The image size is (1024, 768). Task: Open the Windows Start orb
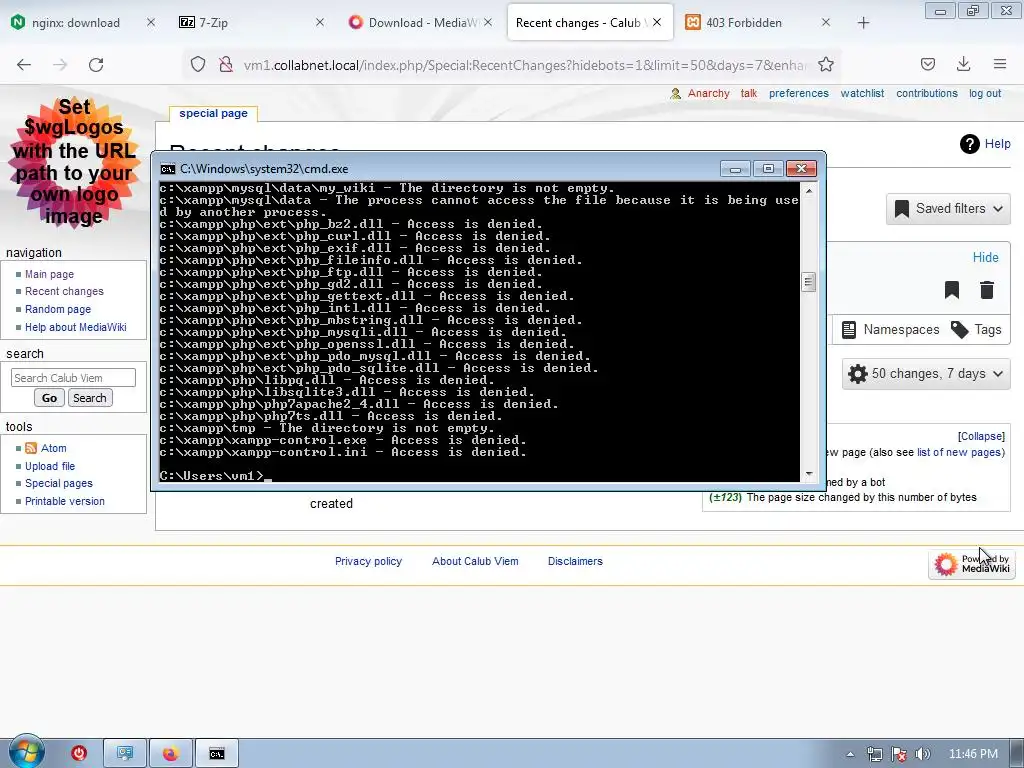27,752
